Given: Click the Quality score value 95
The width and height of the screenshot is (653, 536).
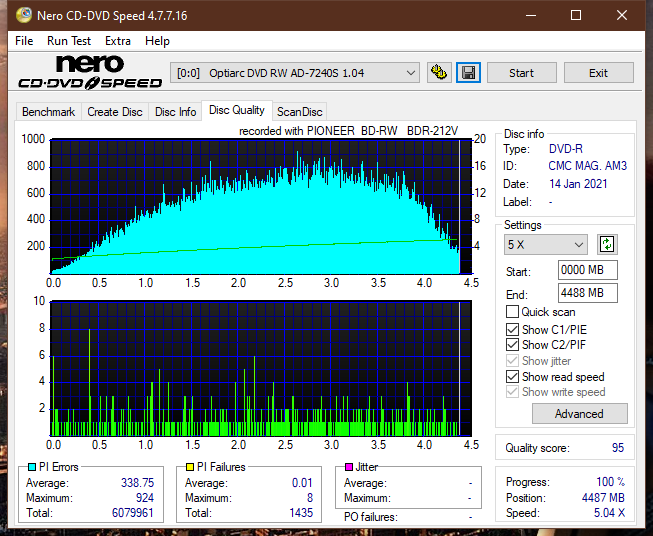Looking at the screenshot, I should point(618,448).
